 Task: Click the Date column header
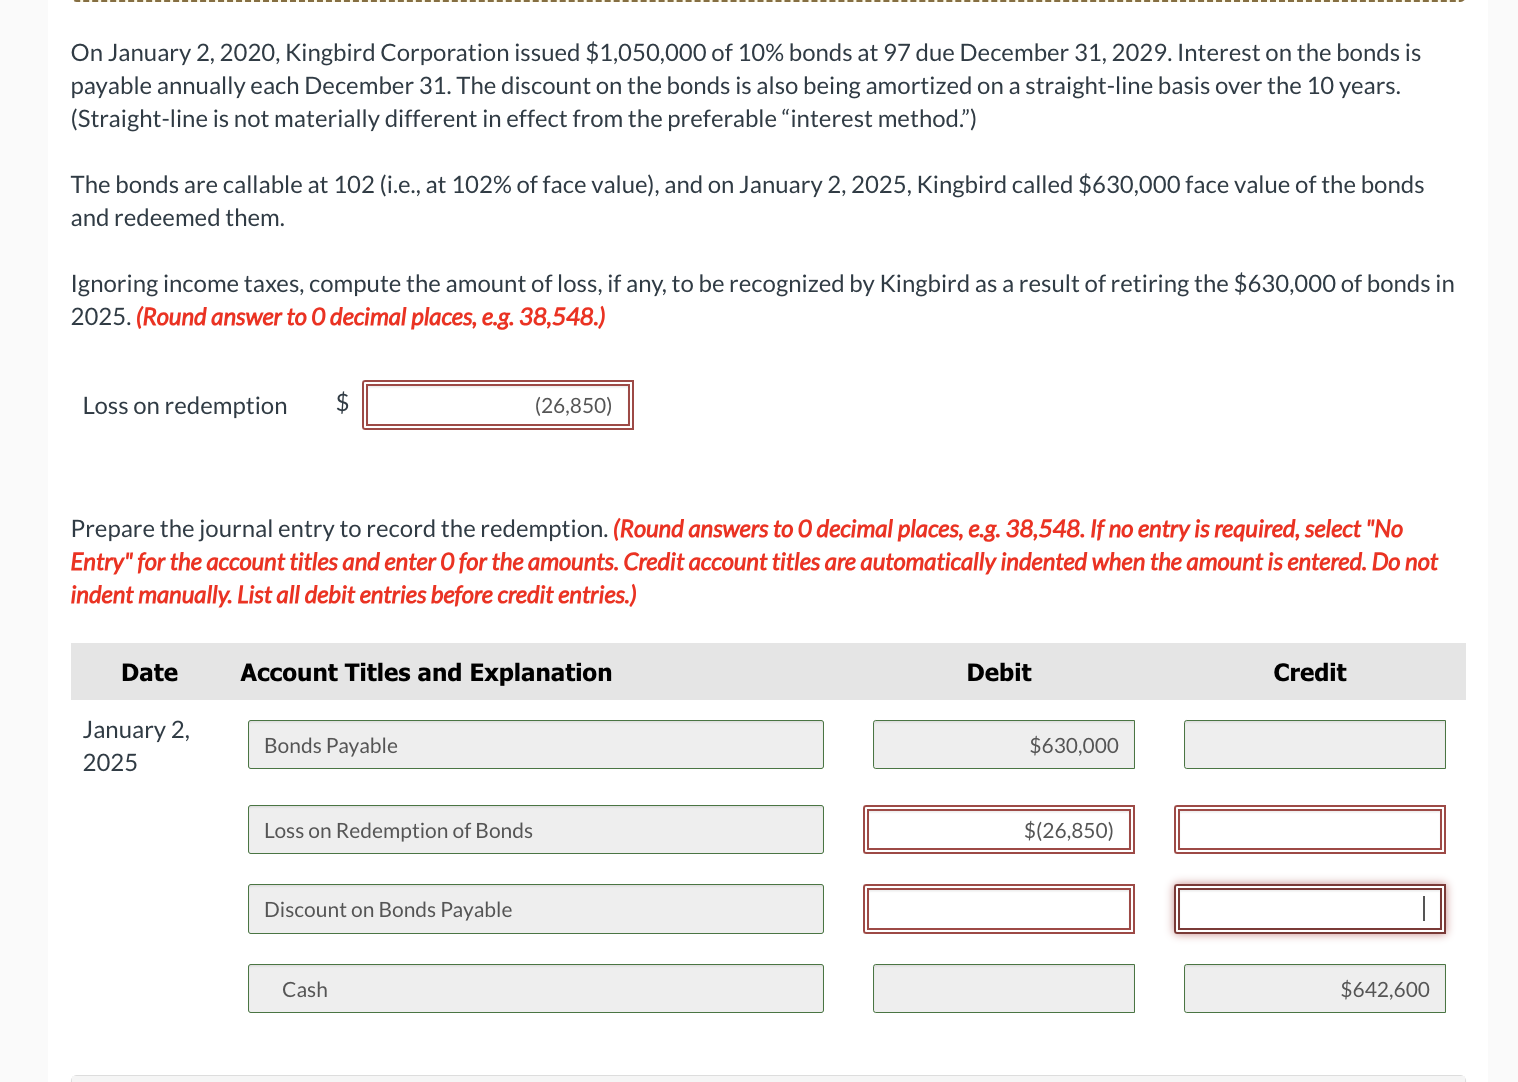pyautogui.click(x=148, y=672)
